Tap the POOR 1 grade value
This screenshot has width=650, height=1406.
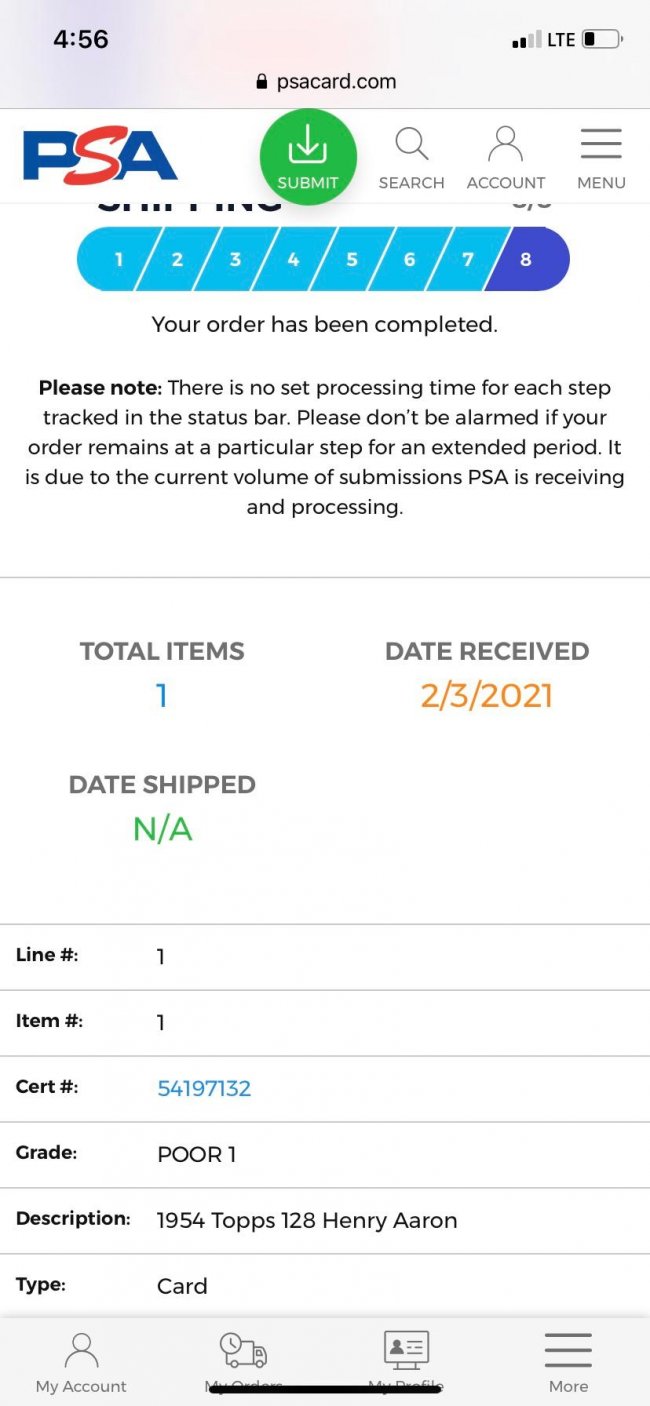(197, 1154)
